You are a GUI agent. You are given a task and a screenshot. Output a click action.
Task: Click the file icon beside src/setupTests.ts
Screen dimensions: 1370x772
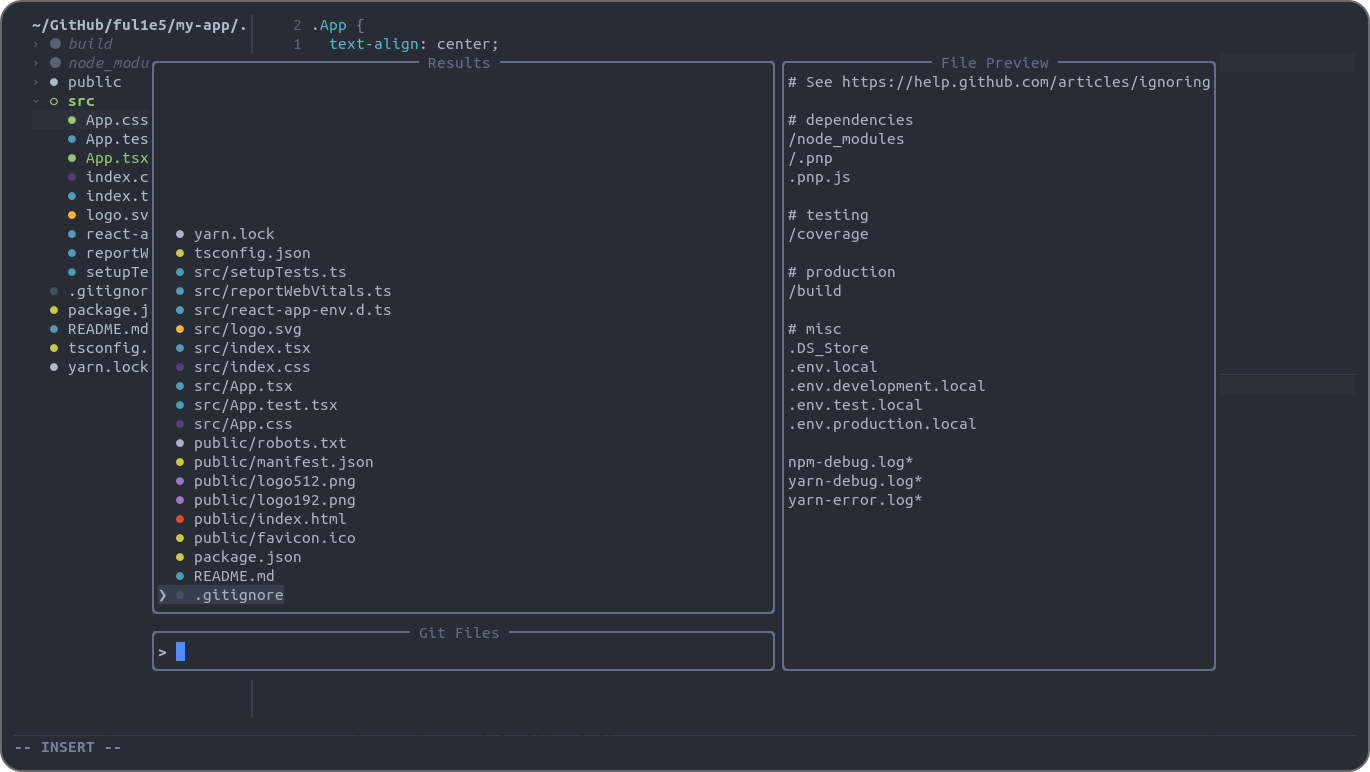180,272
